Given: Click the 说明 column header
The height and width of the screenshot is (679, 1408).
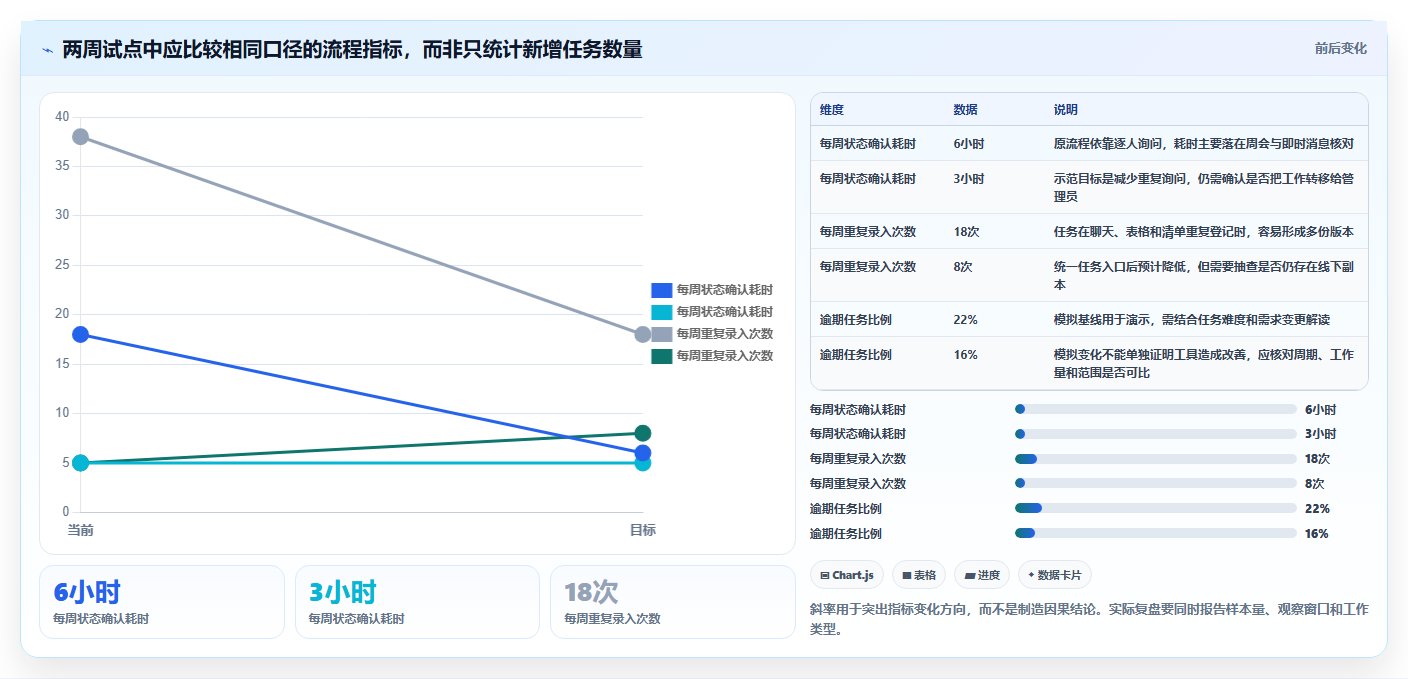Looking at the screenshot, I should (x=1066, y=110).
